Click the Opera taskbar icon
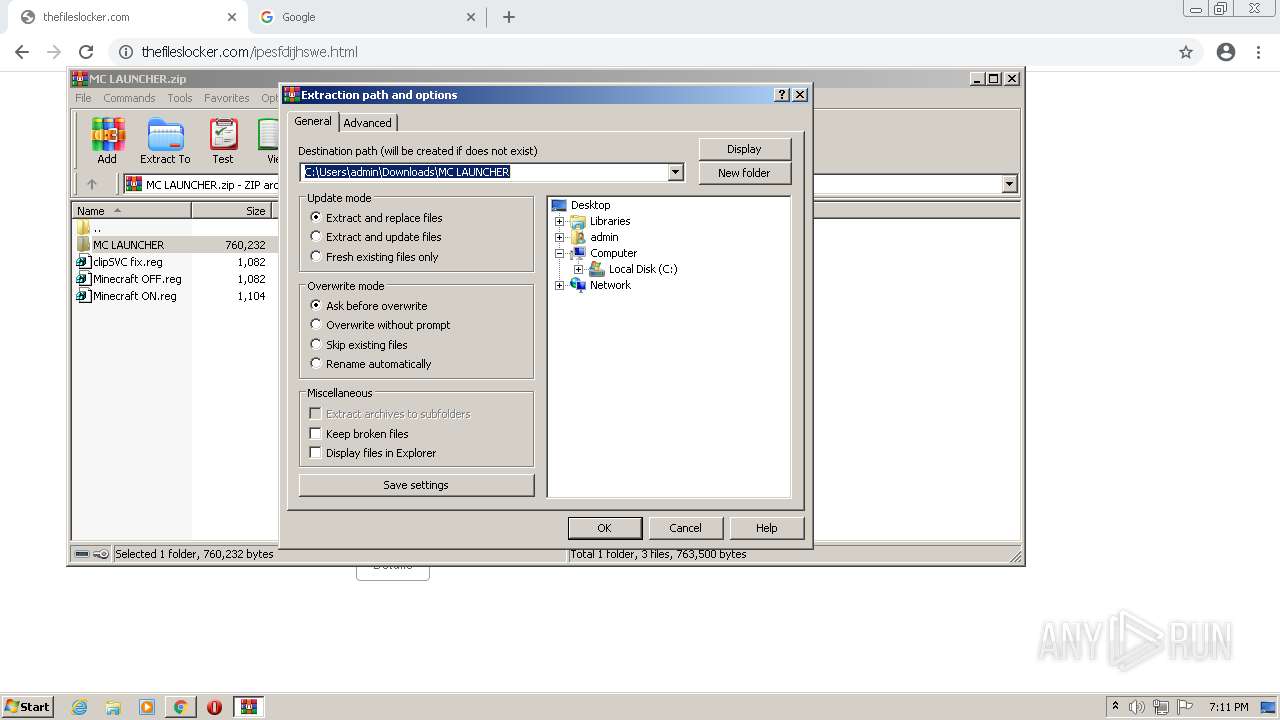Image resolution: width=1280 pixels, height=720 pixels. 214,707
